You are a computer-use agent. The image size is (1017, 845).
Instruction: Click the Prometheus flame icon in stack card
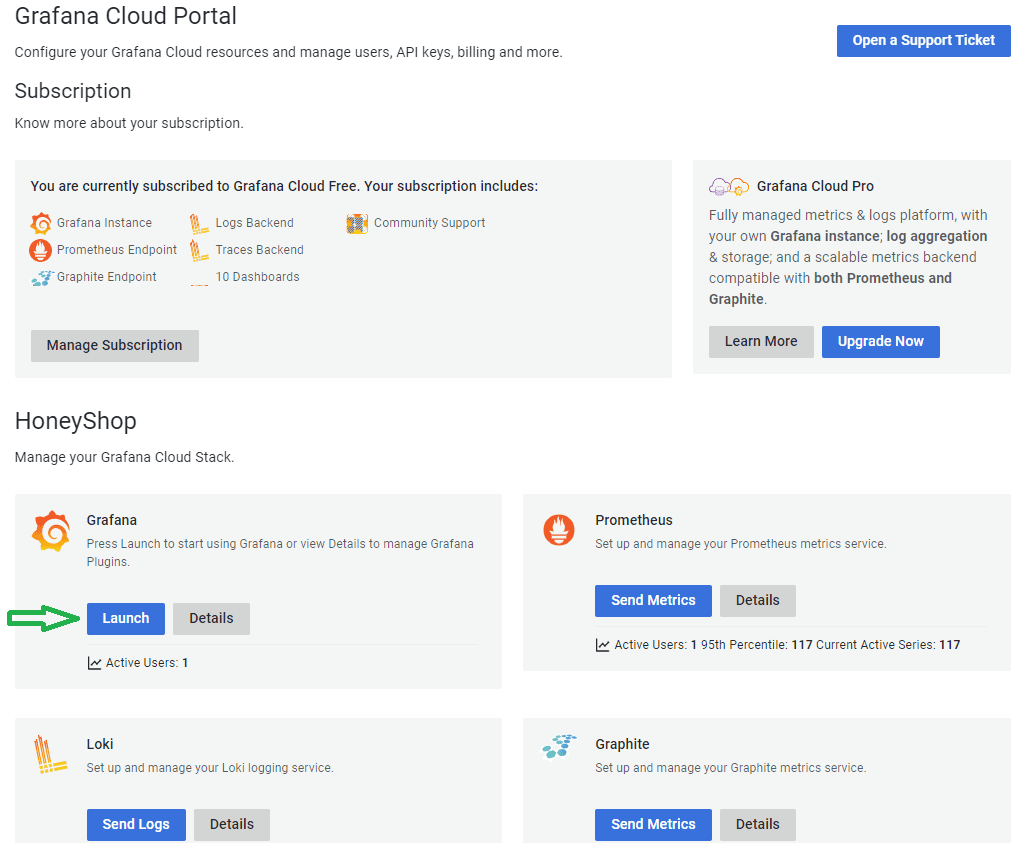point(559,529)
